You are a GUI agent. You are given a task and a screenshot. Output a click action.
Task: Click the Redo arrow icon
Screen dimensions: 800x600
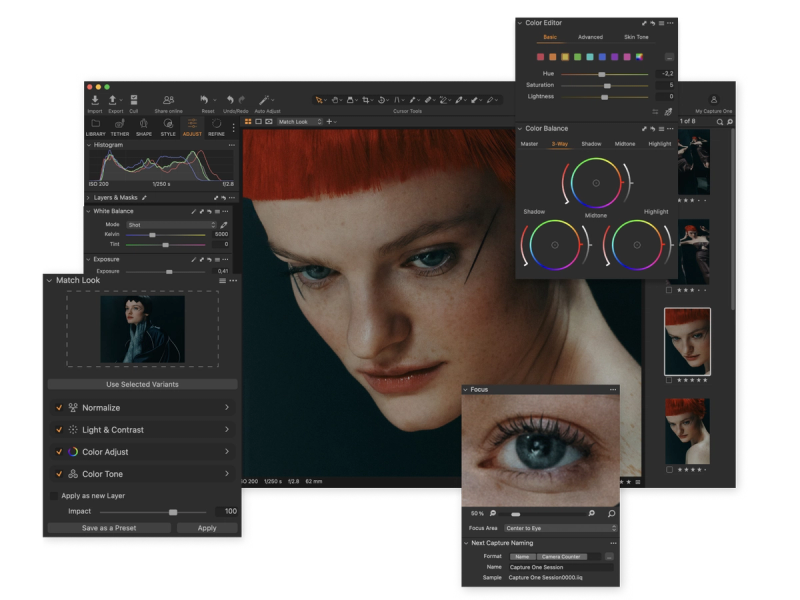tap(242, 99)
